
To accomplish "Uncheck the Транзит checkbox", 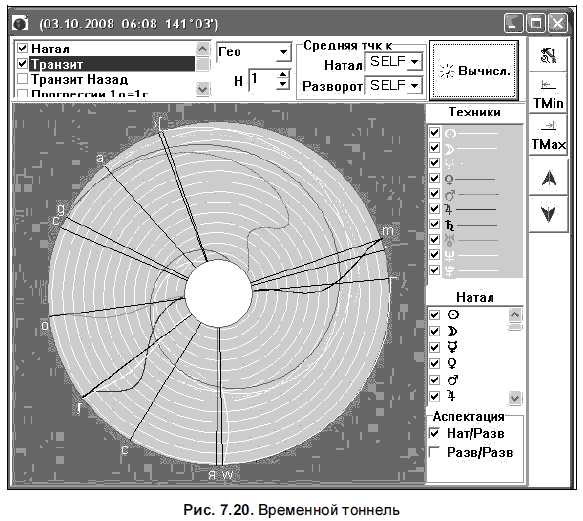I will tap(23, 64).
